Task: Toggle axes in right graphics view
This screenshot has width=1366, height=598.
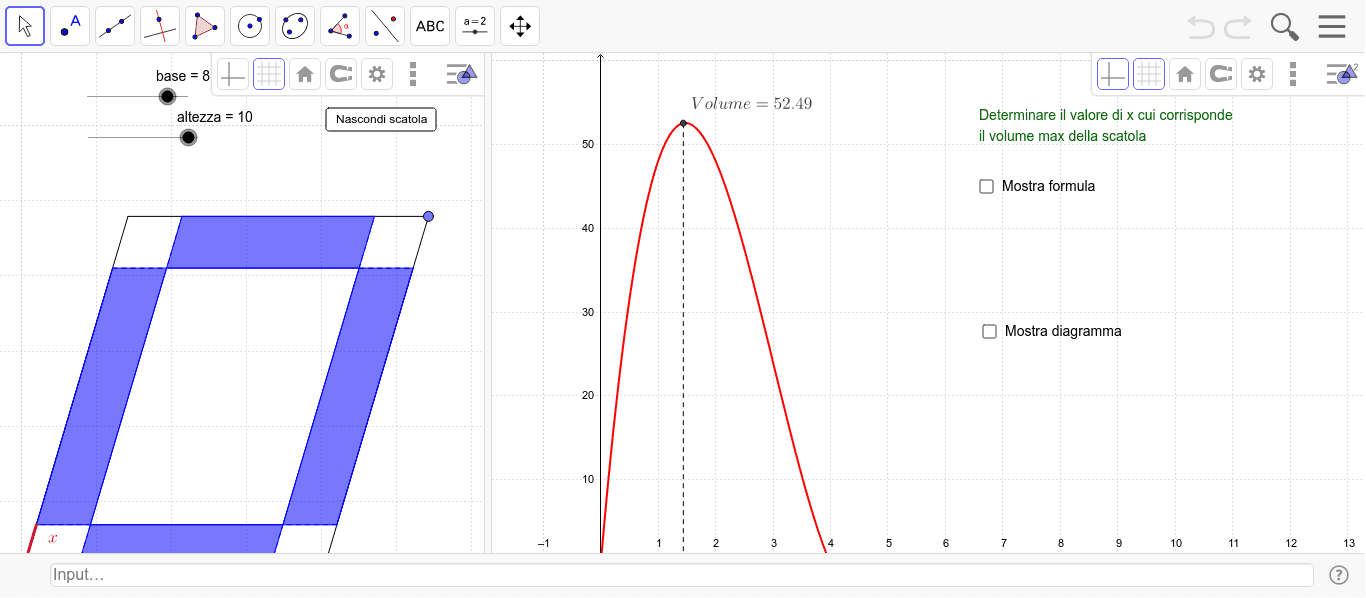Action: pos(1113,74)
